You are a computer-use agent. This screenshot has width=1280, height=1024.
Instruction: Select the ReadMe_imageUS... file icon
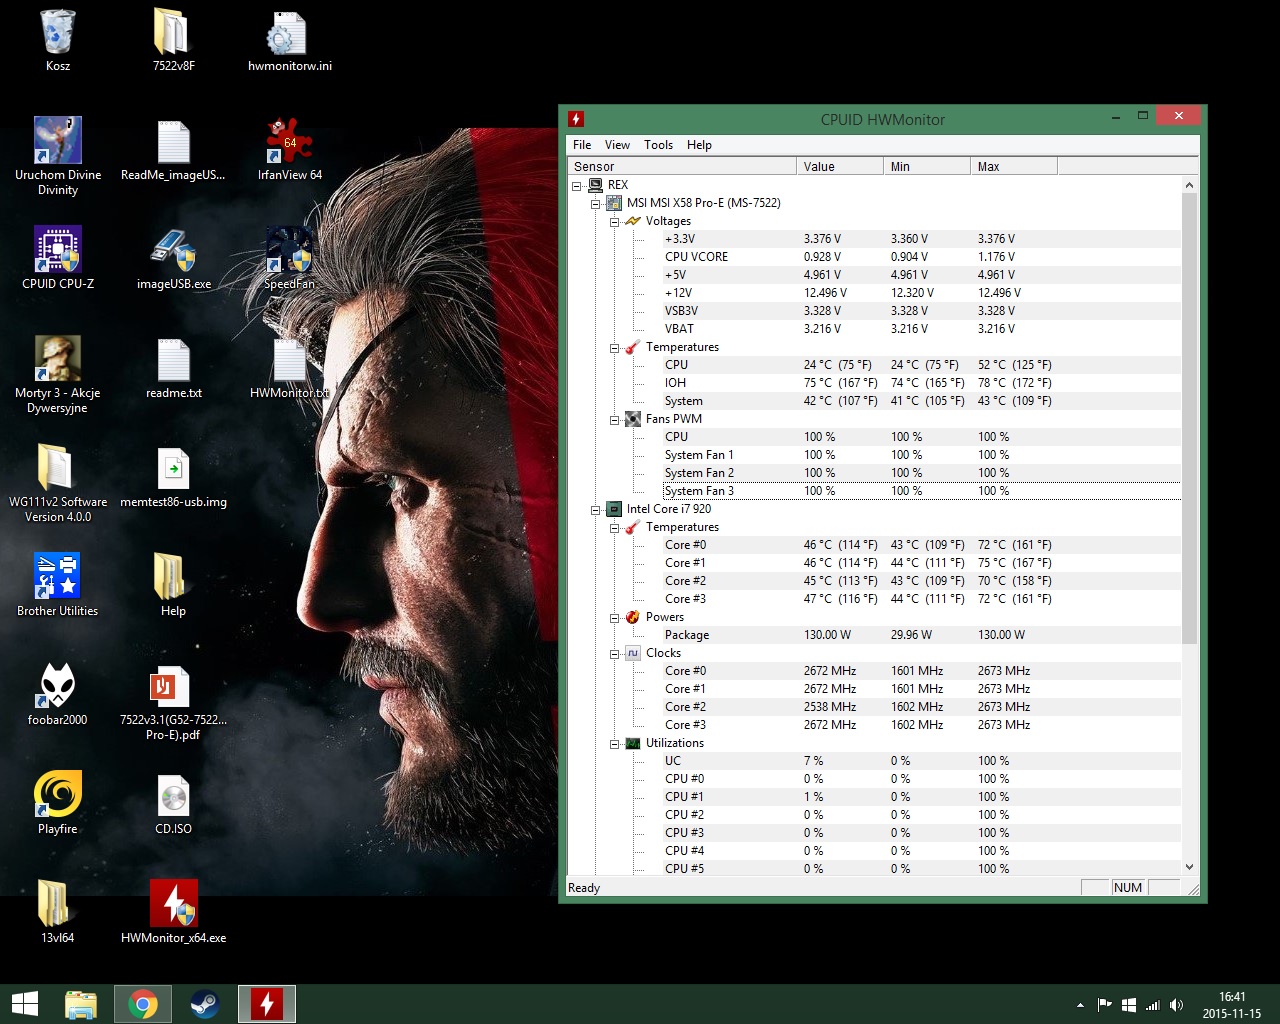point(172,142)
